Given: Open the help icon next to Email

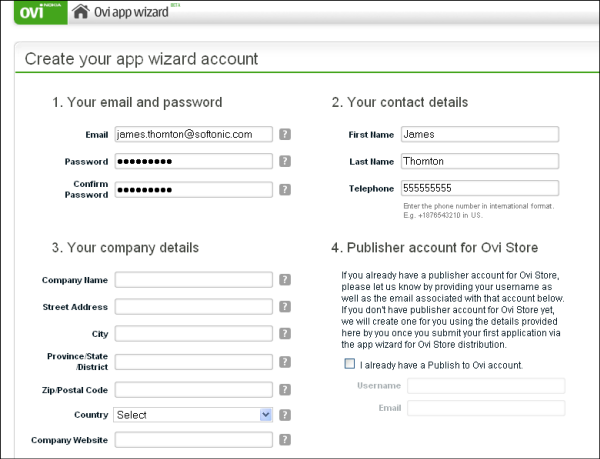Looking at the screenshot, I should (285, 134).
